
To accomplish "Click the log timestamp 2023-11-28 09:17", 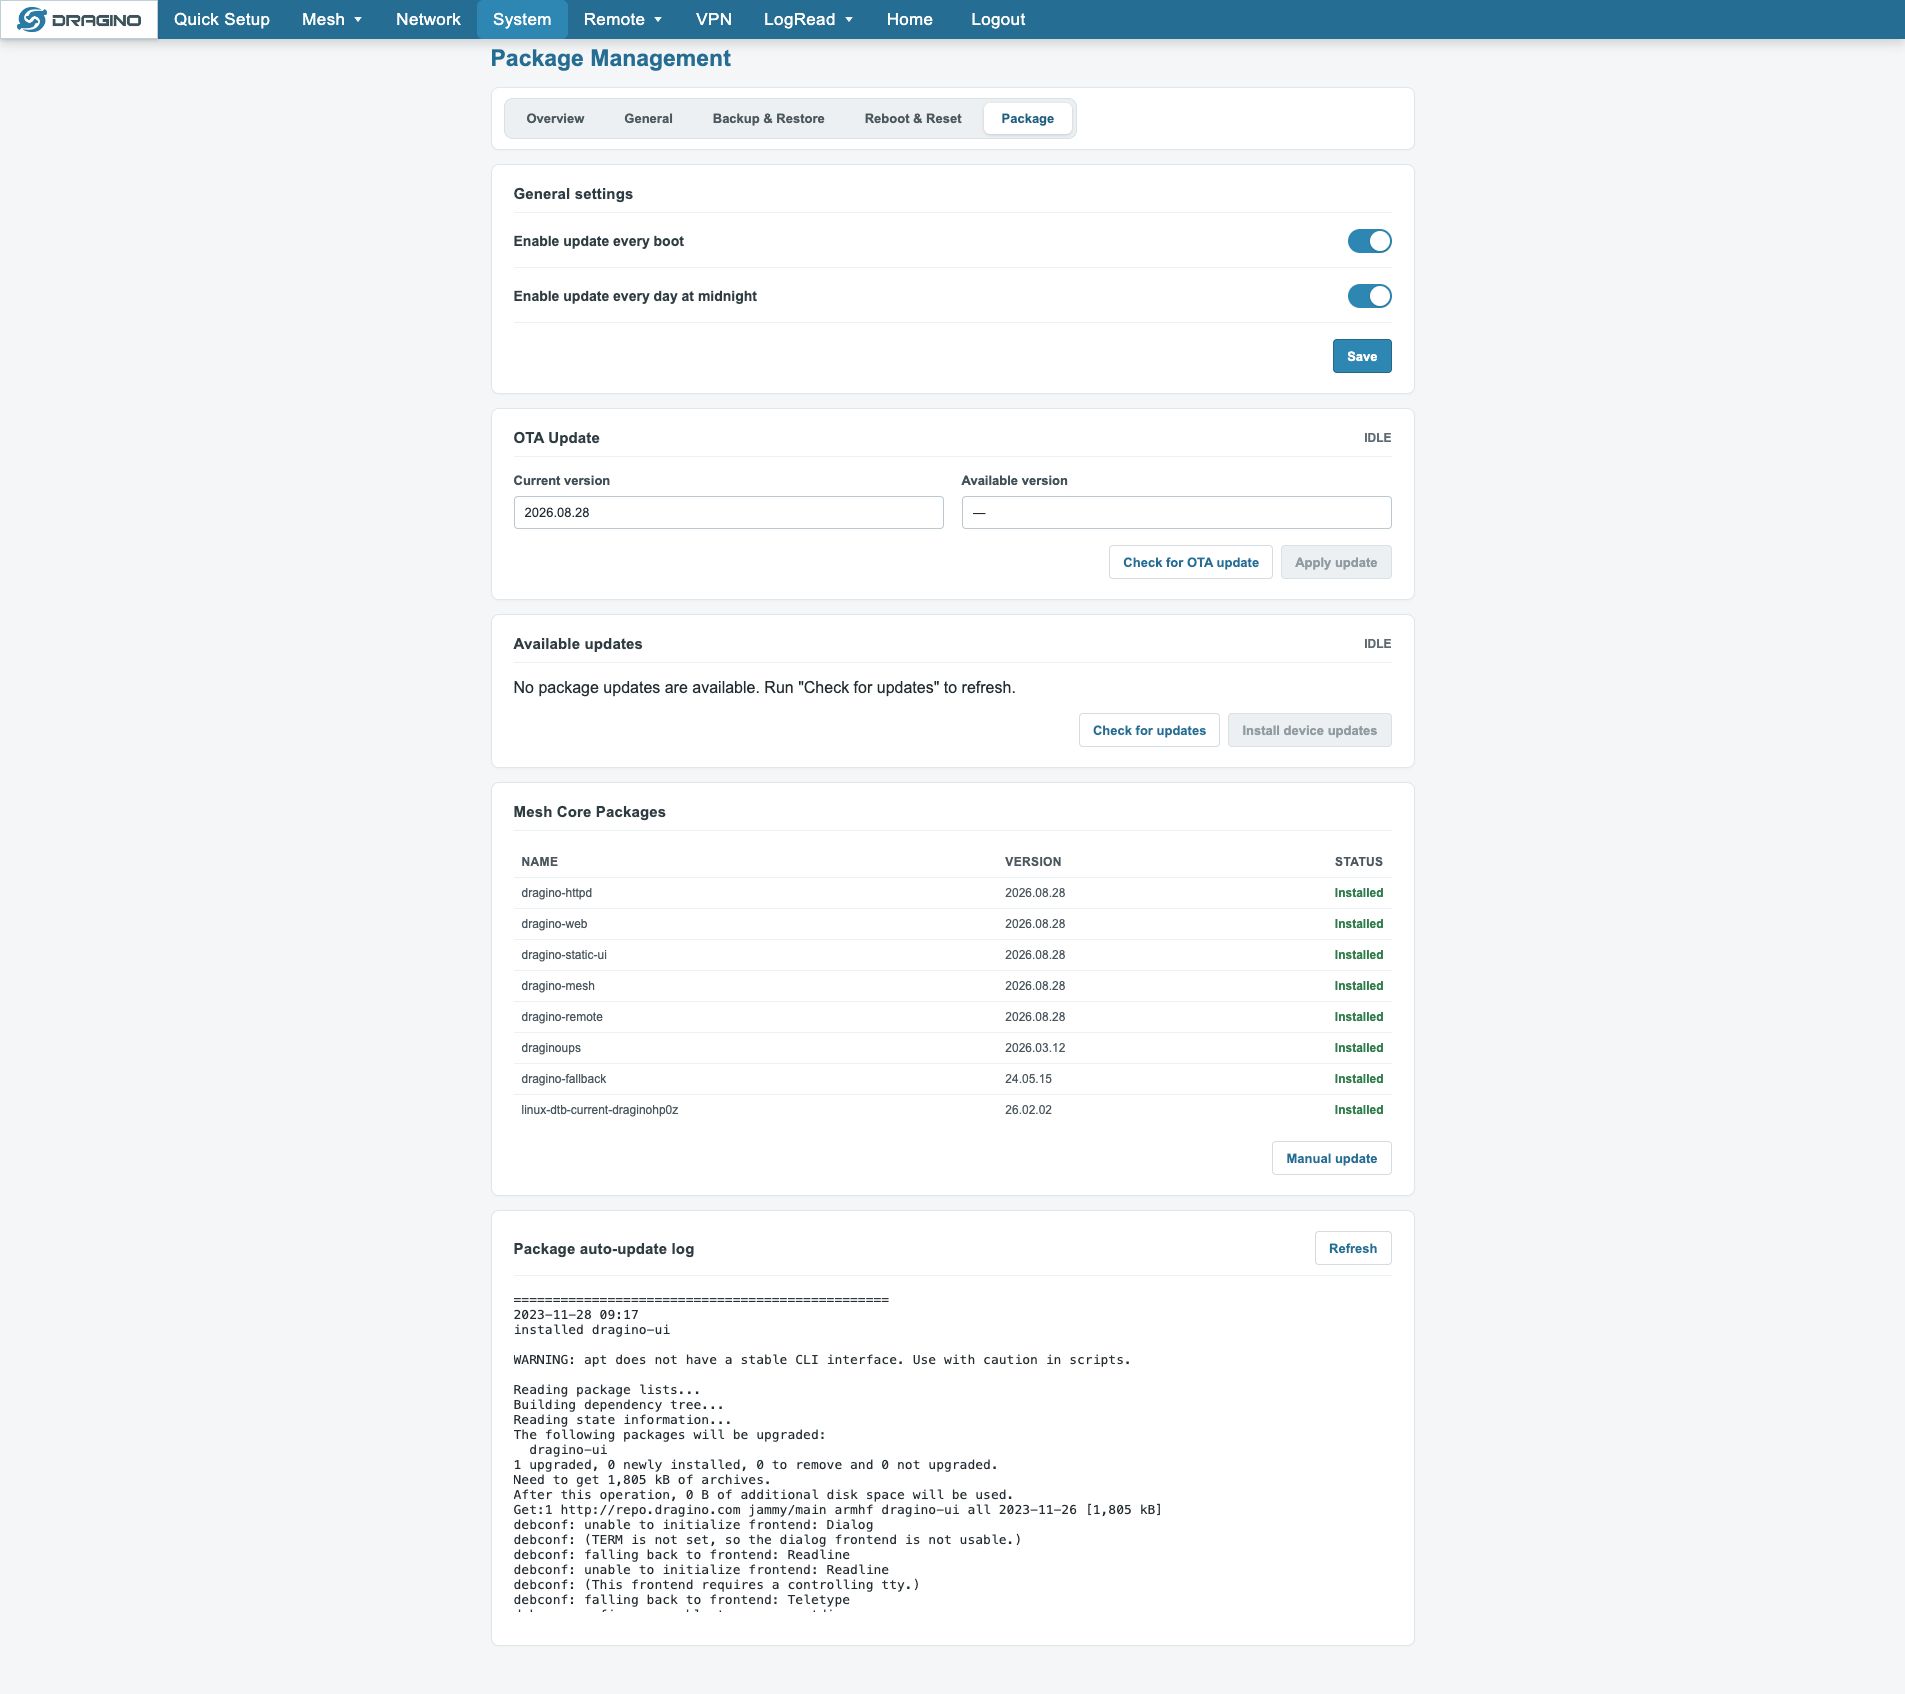I will pos(576,1315).
